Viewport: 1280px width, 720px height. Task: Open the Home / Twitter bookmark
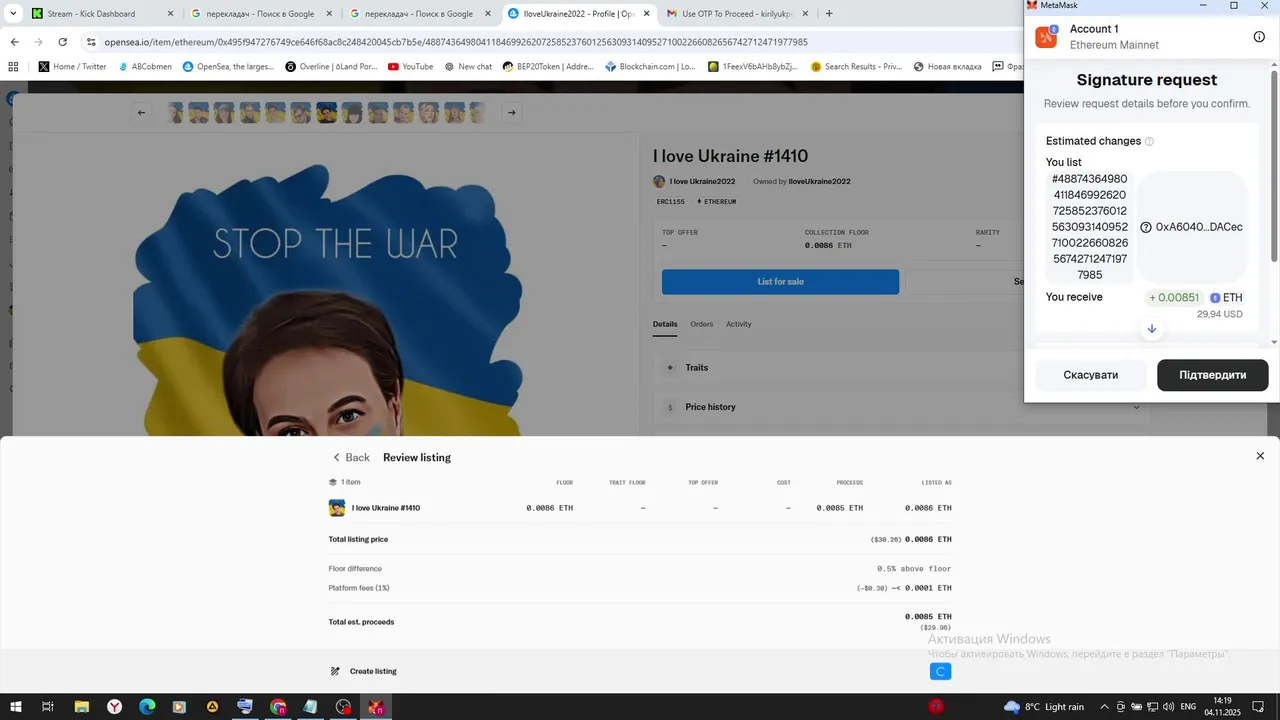coord(72,67)
